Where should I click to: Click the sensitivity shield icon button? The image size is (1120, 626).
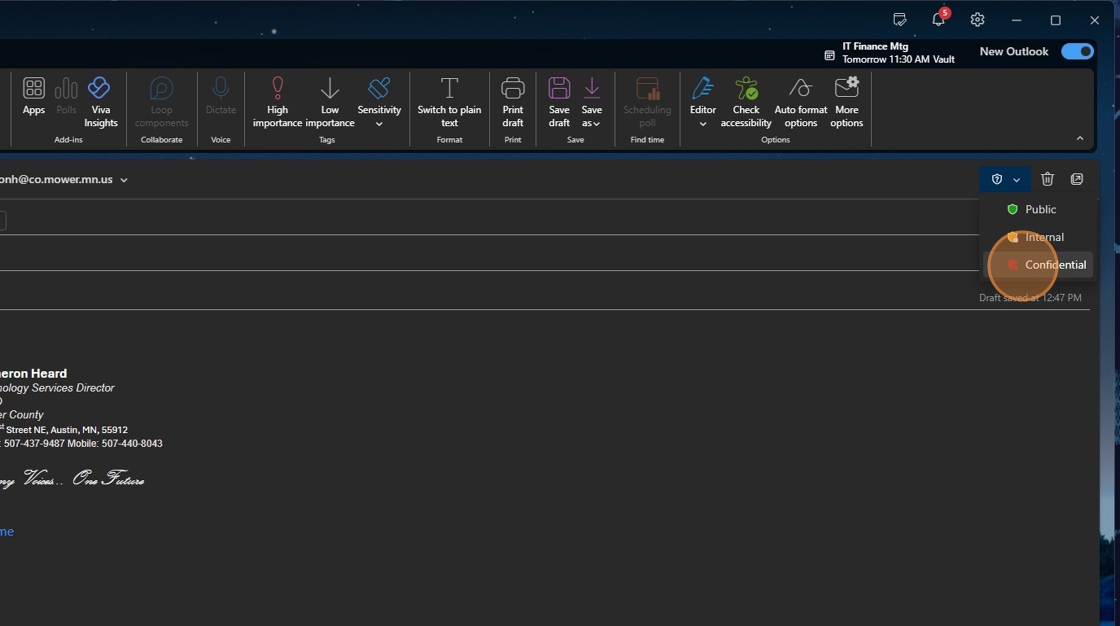[x=996, y=179]
